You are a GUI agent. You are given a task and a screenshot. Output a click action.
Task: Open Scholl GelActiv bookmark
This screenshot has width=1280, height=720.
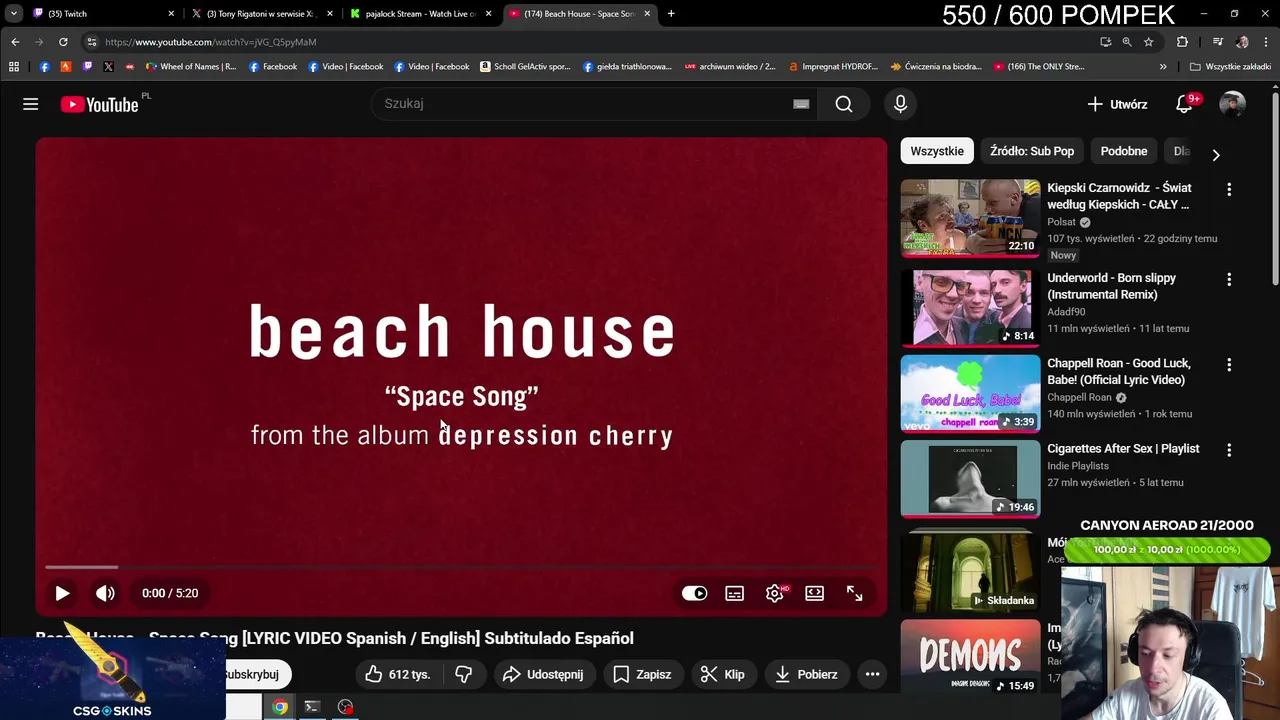coord(525,67)
